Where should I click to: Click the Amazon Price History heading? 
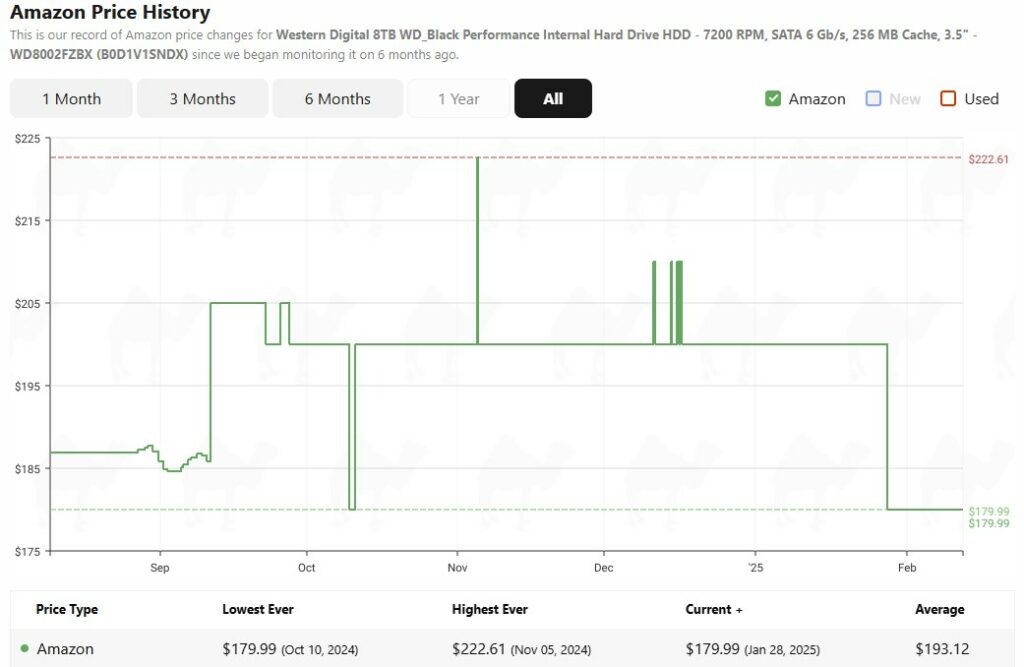(110, 13)
